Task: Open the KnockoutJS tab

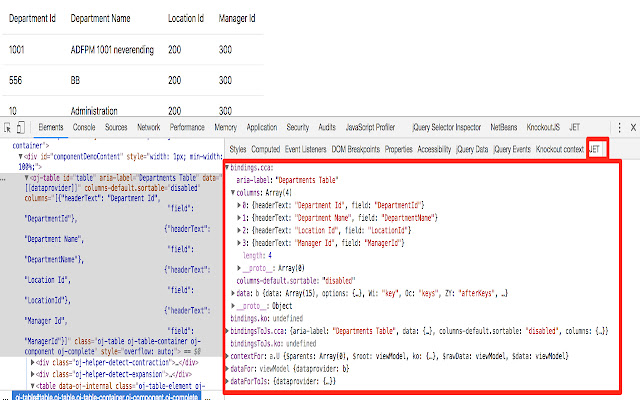Action: point(543,127)
